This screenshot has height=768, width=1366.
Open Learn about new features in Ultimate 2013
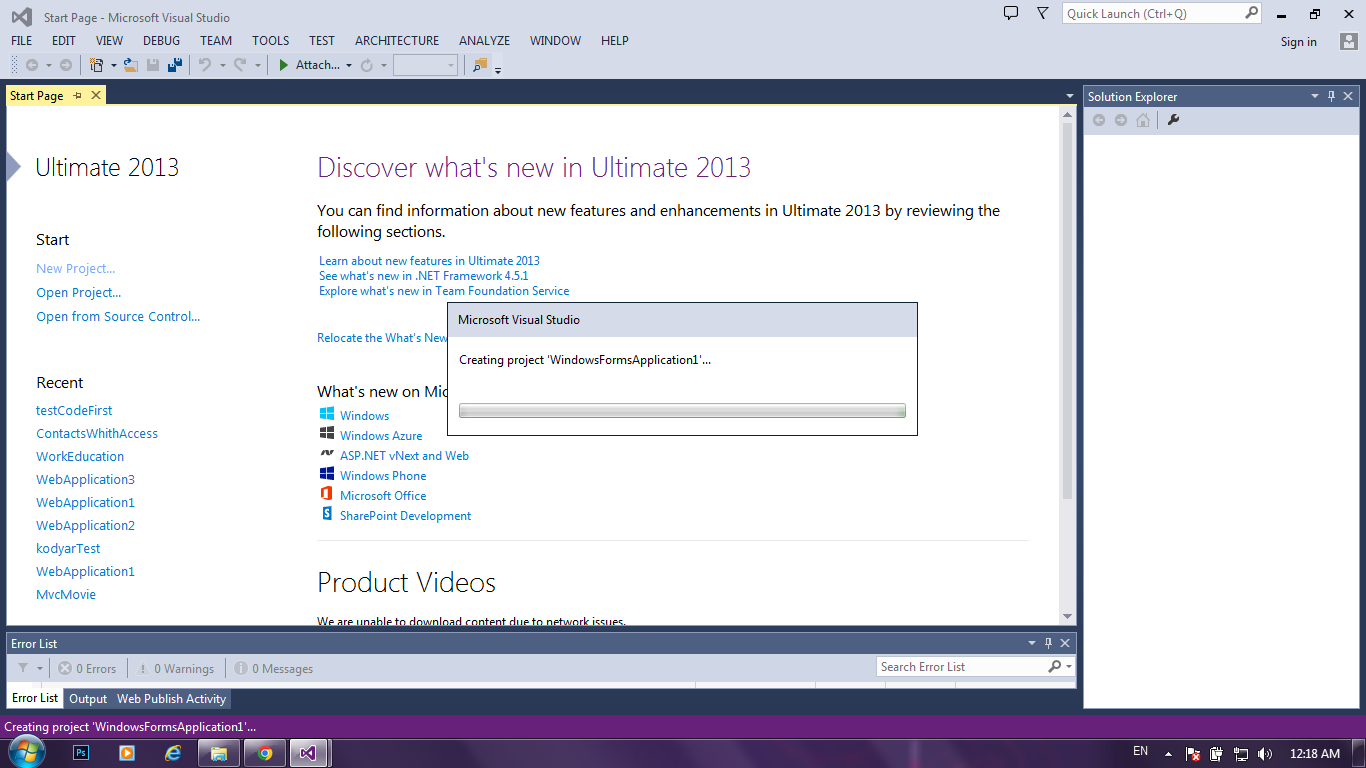(429, 261)
